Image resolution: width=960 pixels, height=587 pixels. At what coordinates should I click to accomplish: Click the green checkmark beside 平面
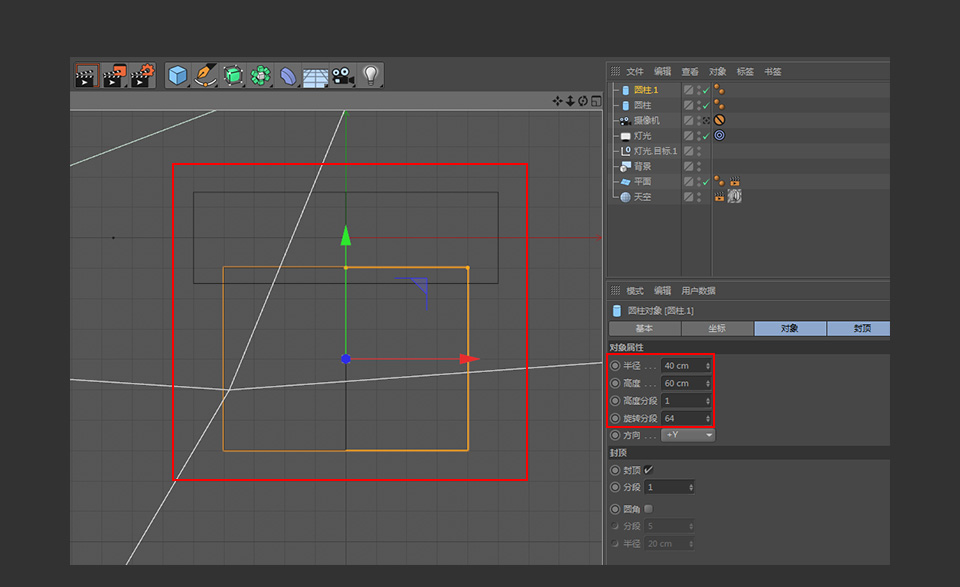pos(708,181)
